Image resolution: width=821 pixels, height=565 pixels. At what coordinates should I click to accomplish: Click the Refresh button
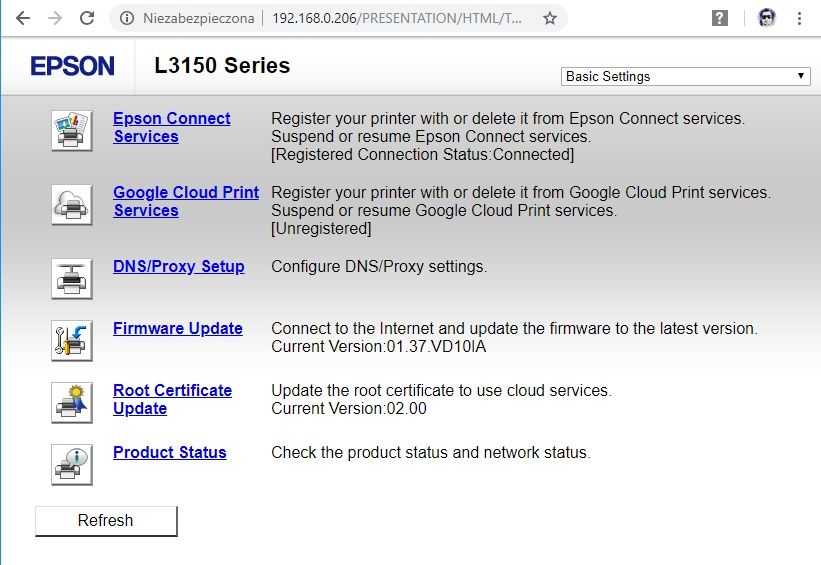pos(106,521)
